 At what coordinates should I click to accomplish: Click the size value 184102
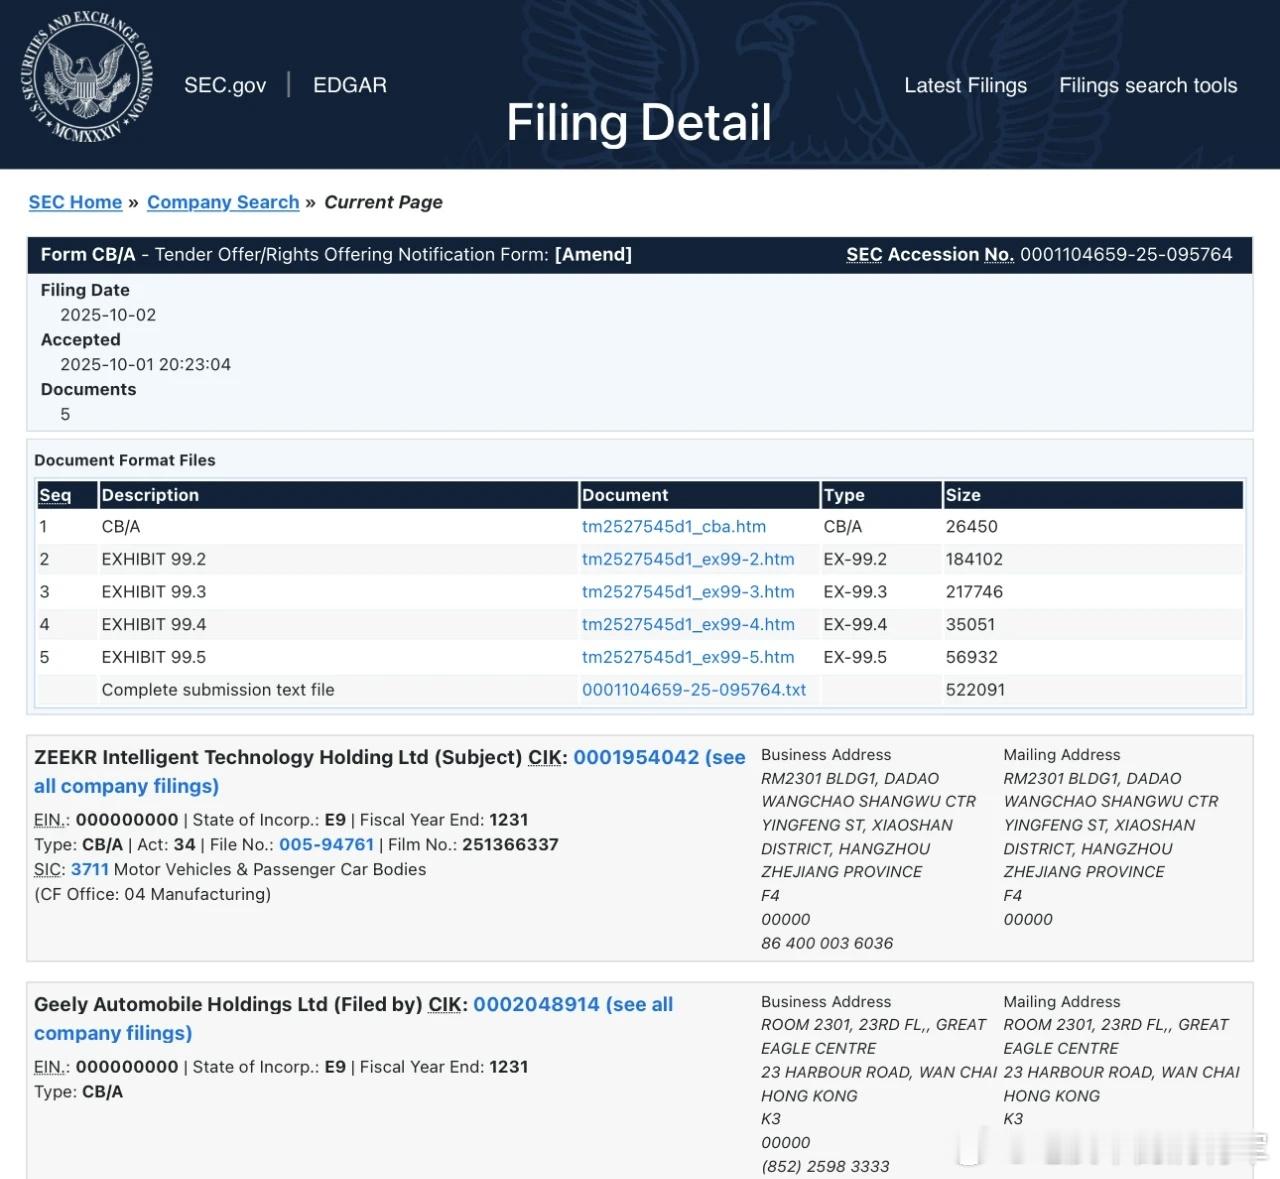point(974,559)
